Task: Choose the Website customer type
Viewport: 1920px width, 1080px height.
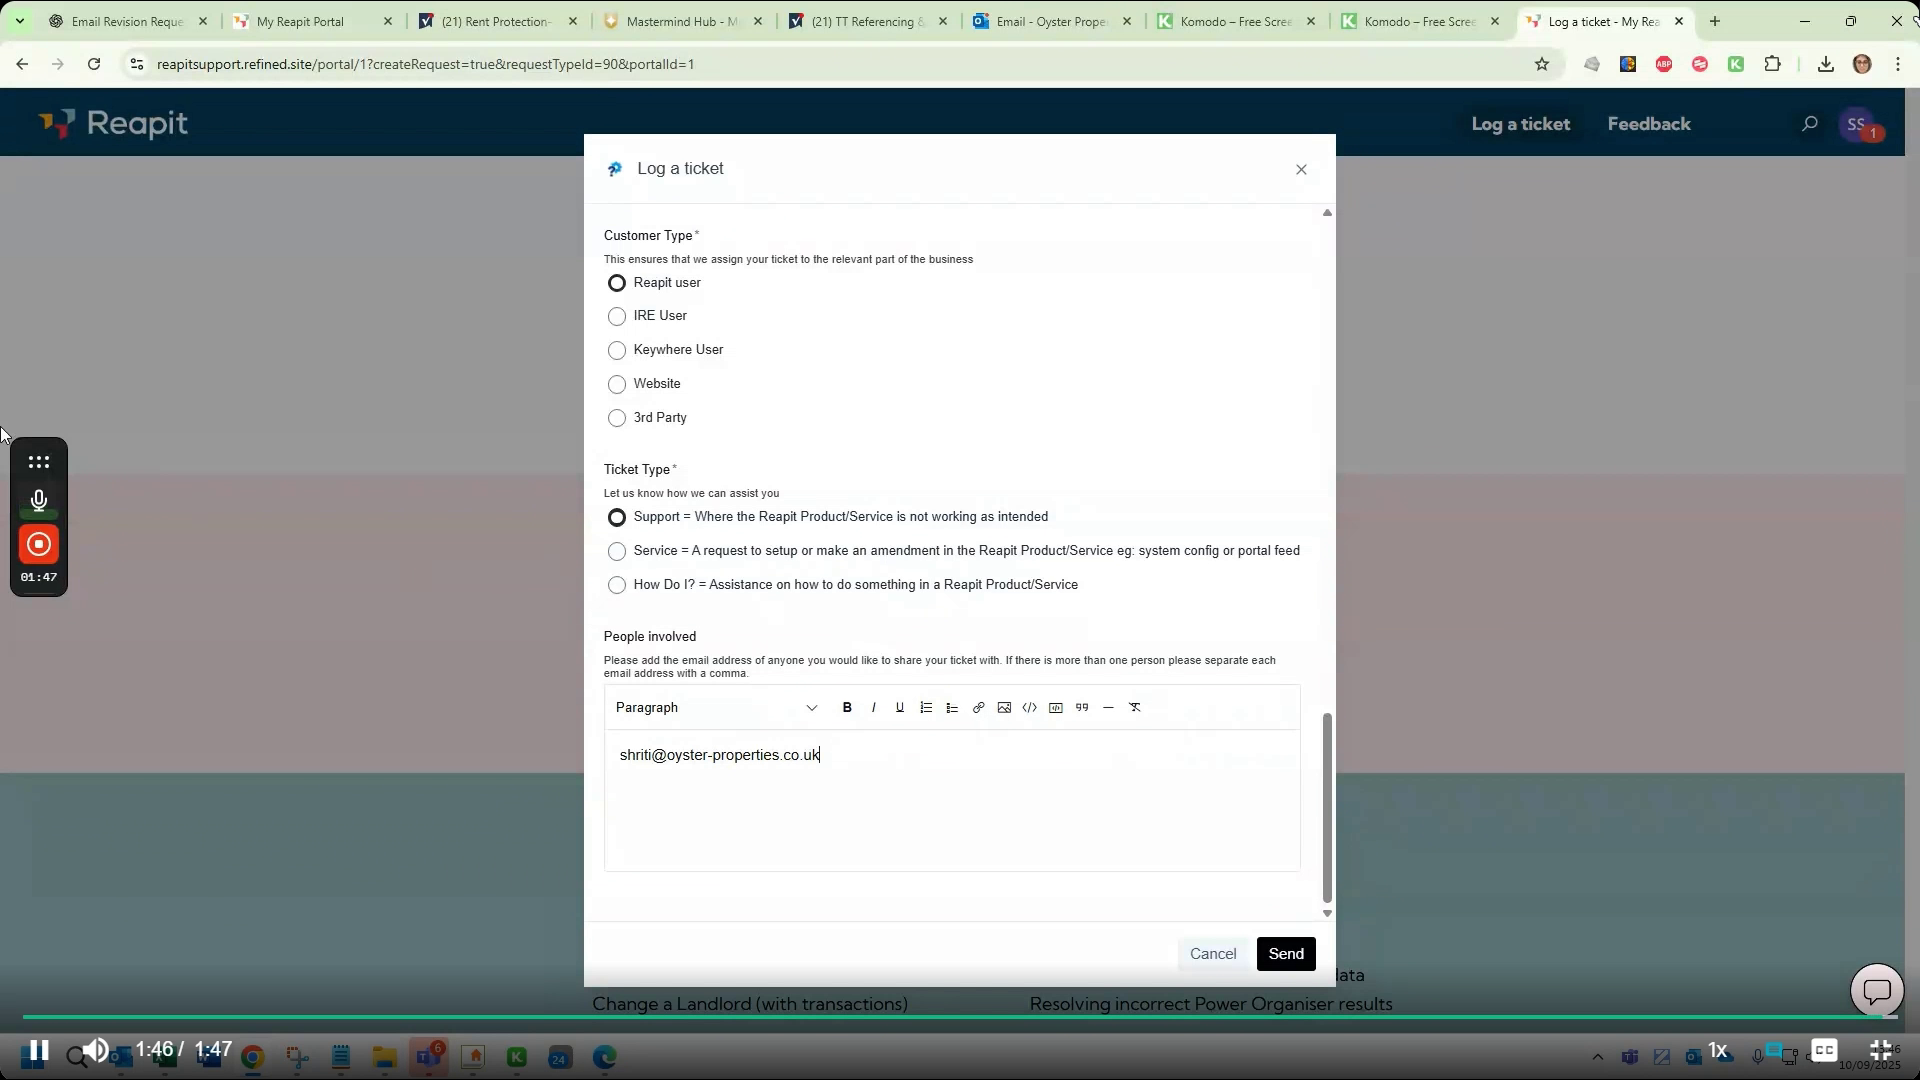Action: [616, 384]
